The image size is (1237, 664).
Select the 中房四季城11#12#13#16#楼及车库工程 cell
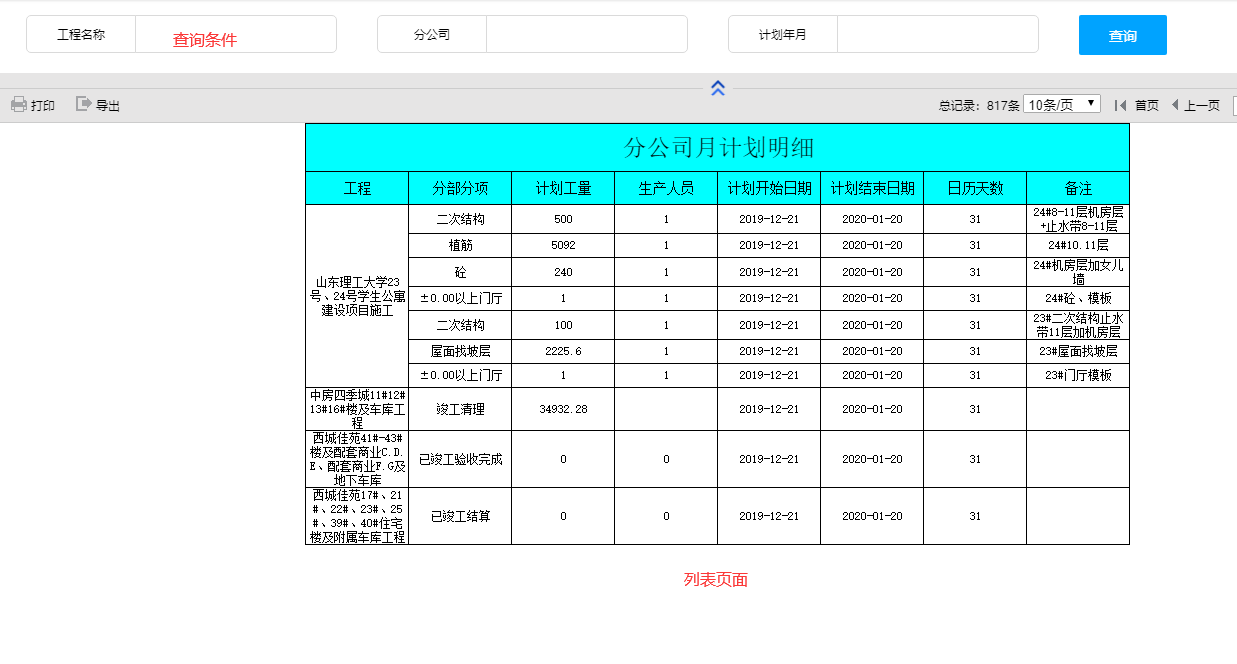pos(357,409)
